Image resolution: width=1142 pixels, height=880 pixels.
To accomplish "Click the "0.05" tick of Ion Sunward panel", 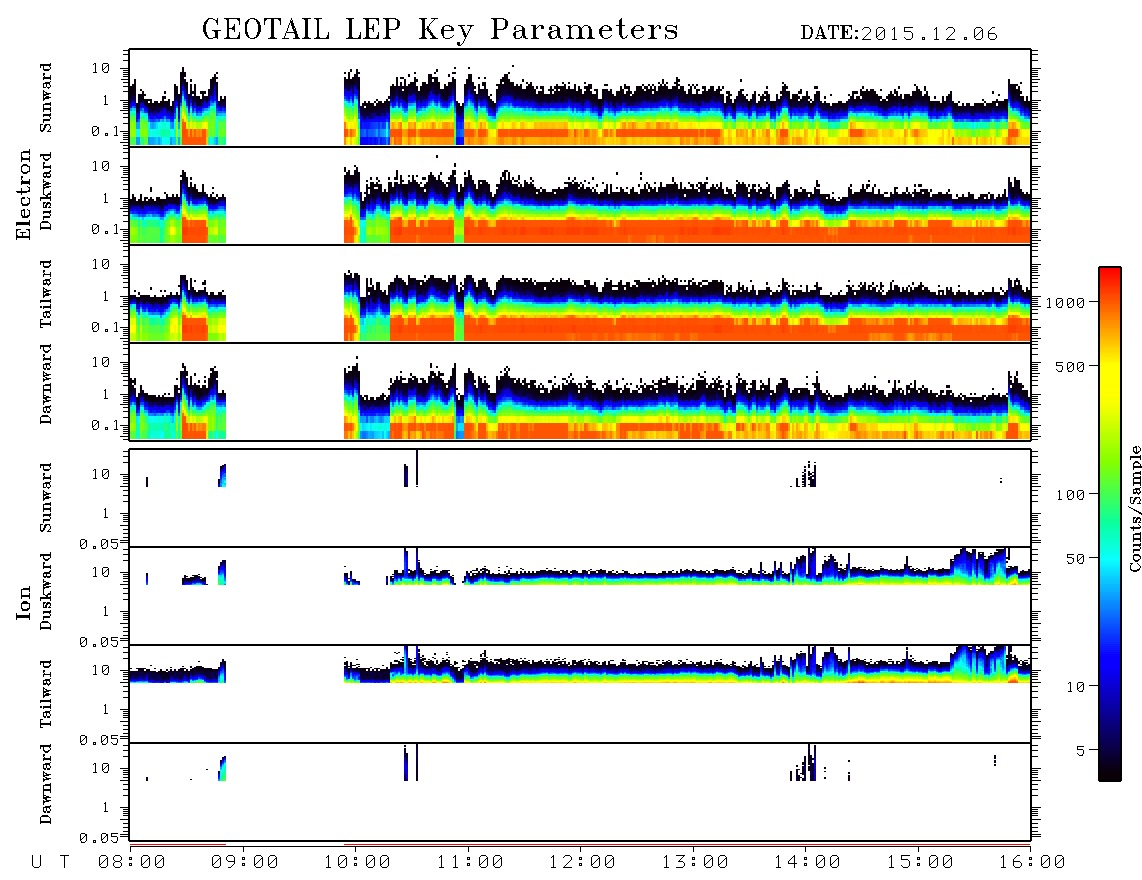I will (x=98, y=543).
